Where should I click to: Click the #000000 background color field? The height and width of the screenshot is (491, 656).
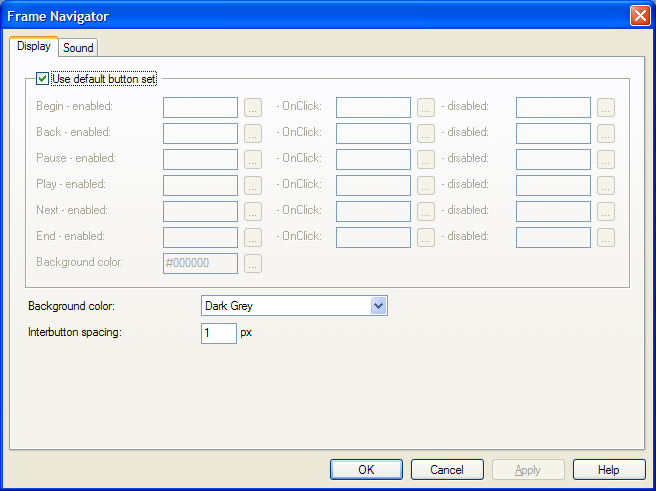(x=200, y=263)
